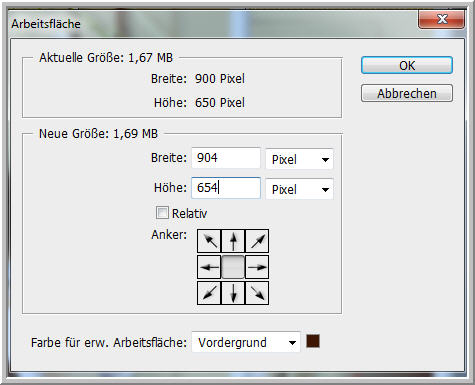The width and height of the screenshot is (475, 385).
Task: Confirm with the OK button
Action: 407,65
